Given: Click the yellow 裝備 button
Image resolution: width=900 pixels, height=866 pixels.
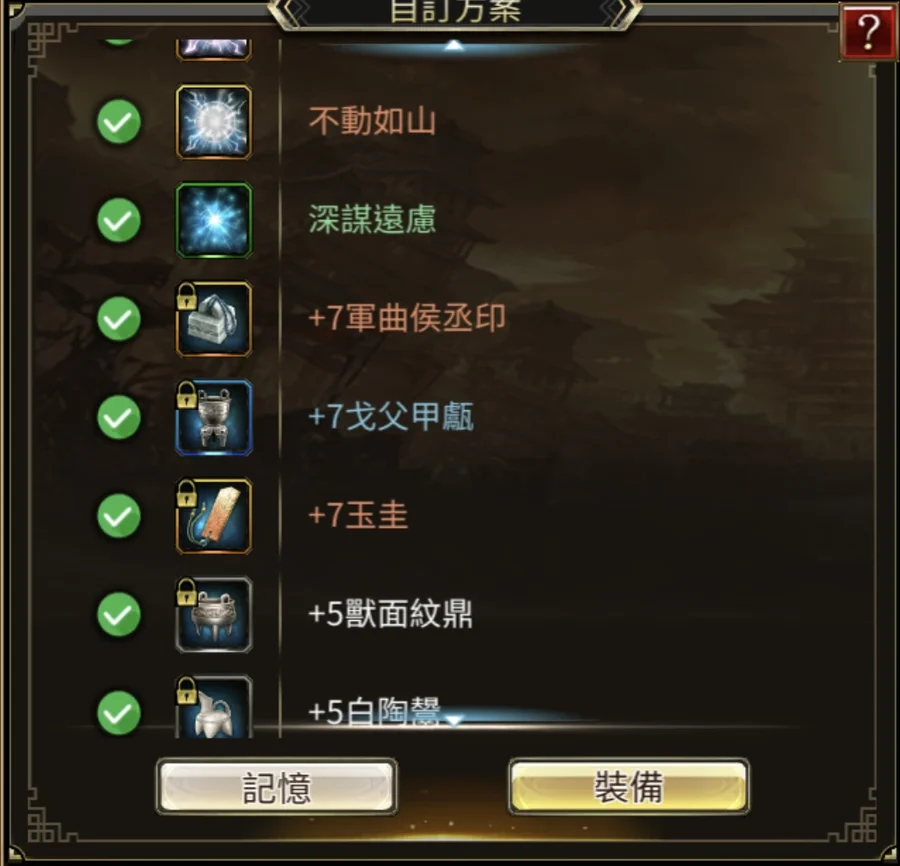Looking at the screenshot, I should pos(629,787).
